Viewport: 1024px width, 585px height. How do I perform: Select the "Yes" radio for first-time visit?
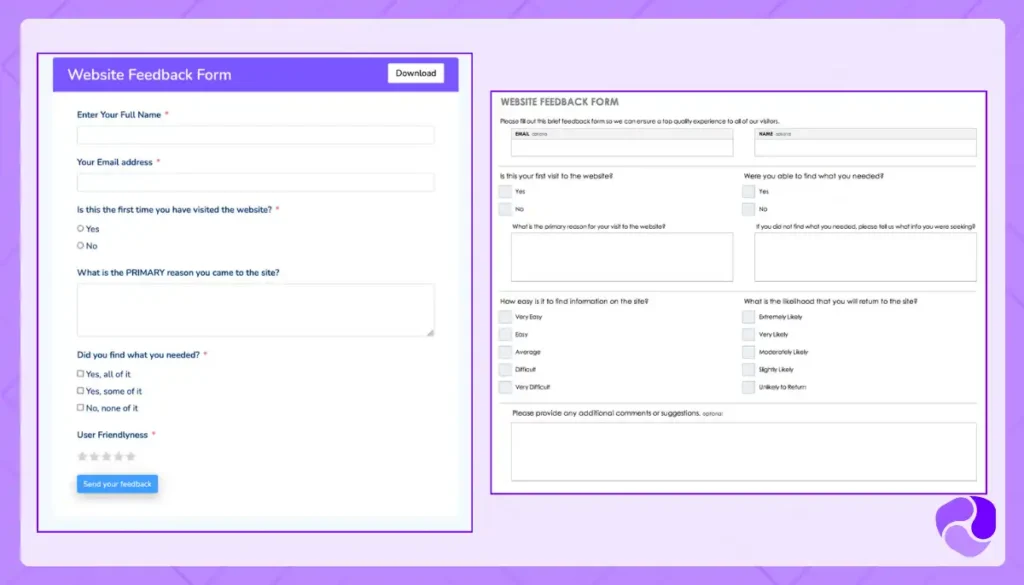[x=81, y=228]
